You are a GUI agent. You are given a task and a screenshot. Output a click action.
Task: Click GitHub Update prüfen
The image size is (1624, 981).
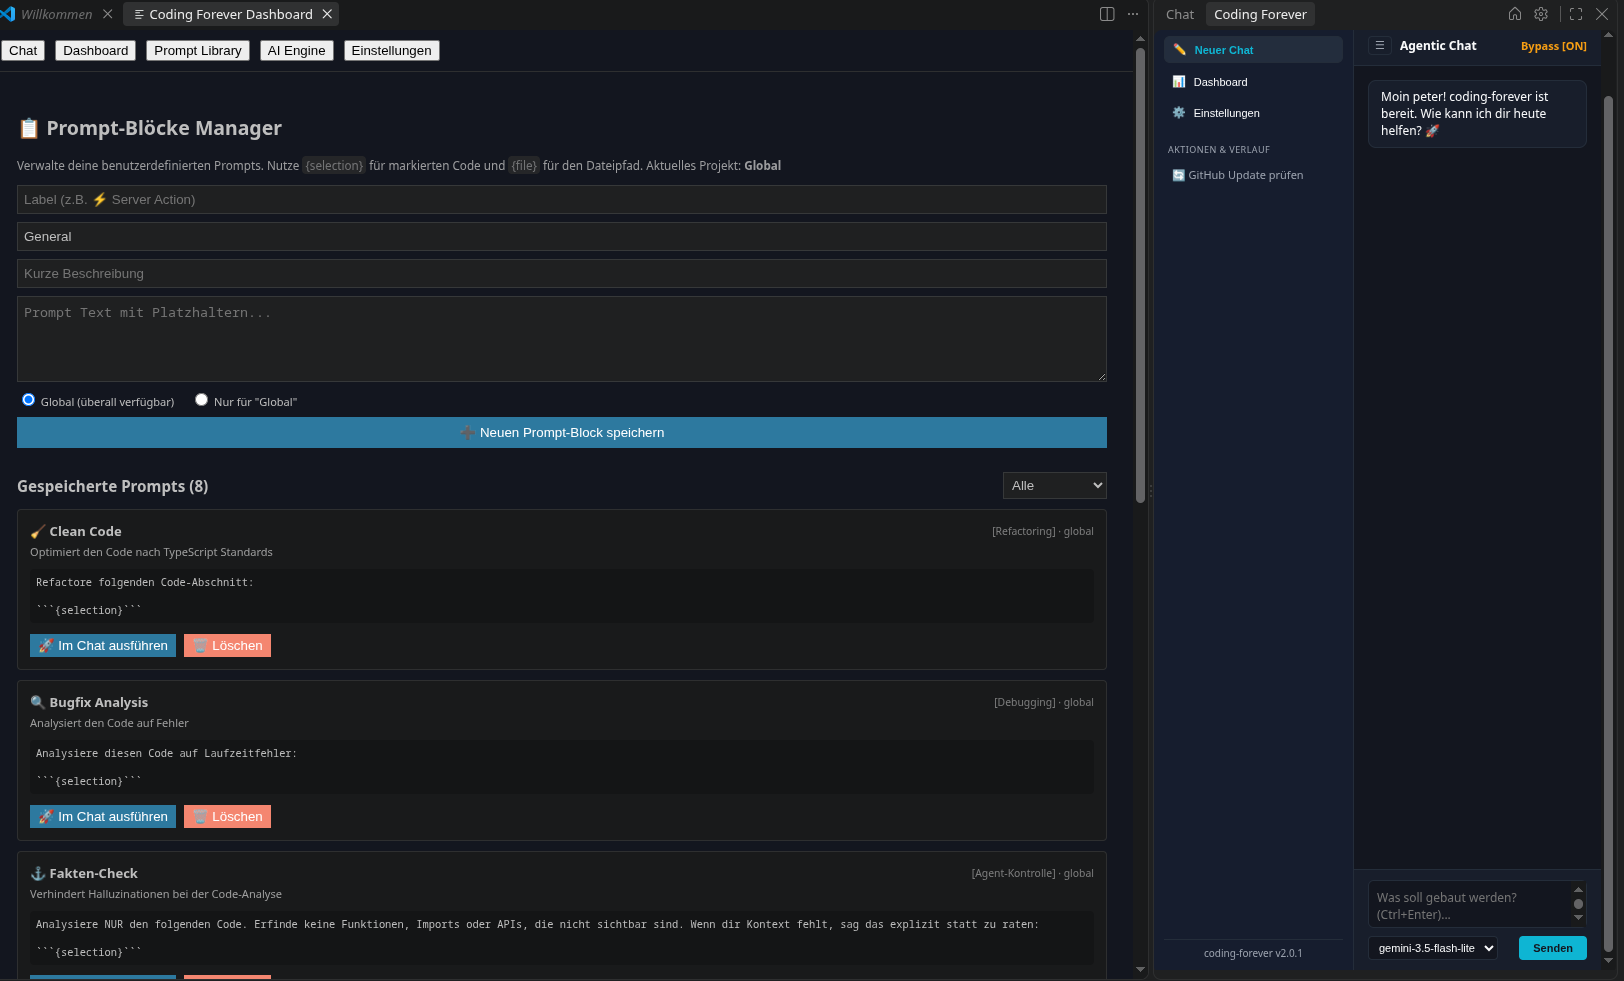pyautogui.click(x=1238, y=175)
